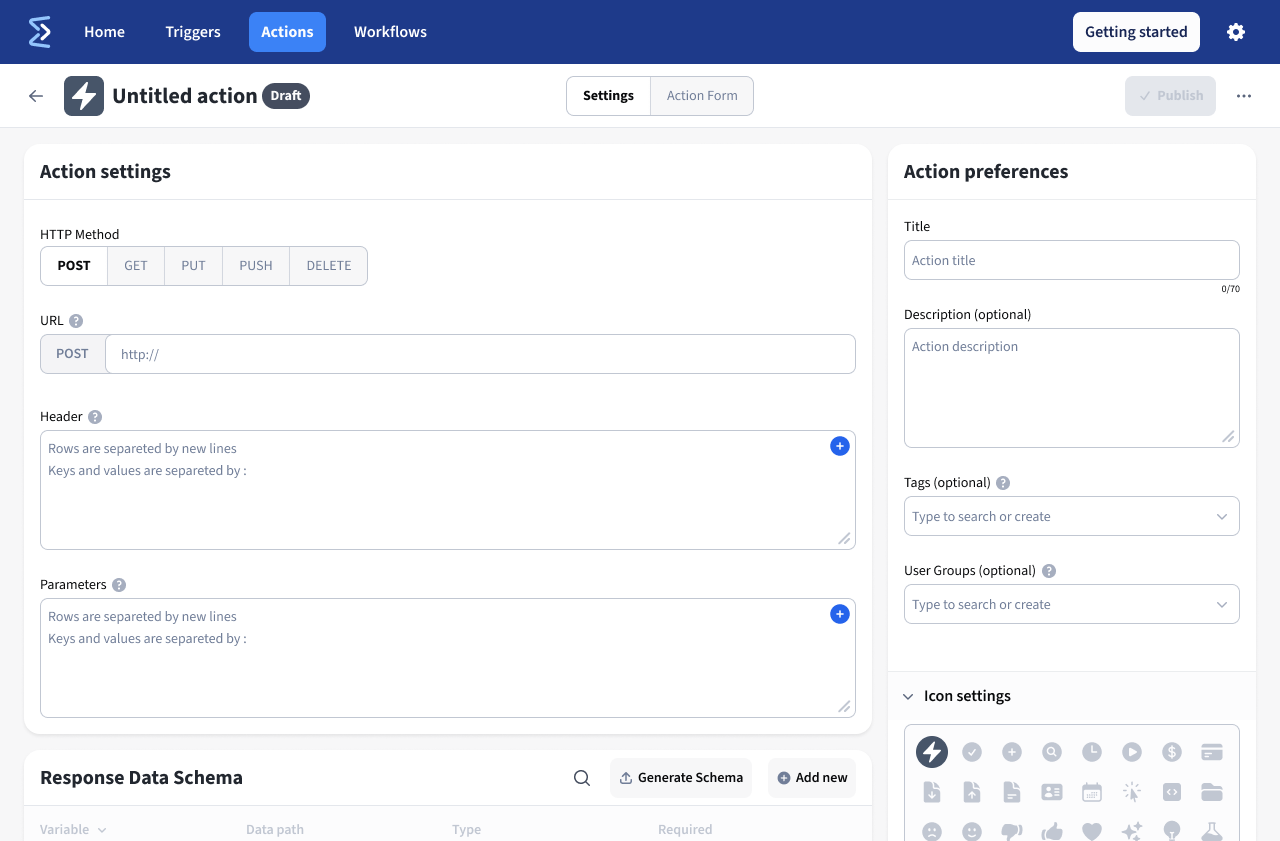Sort by the Variable column
1280x841 pixels.
tap(73, 830)
